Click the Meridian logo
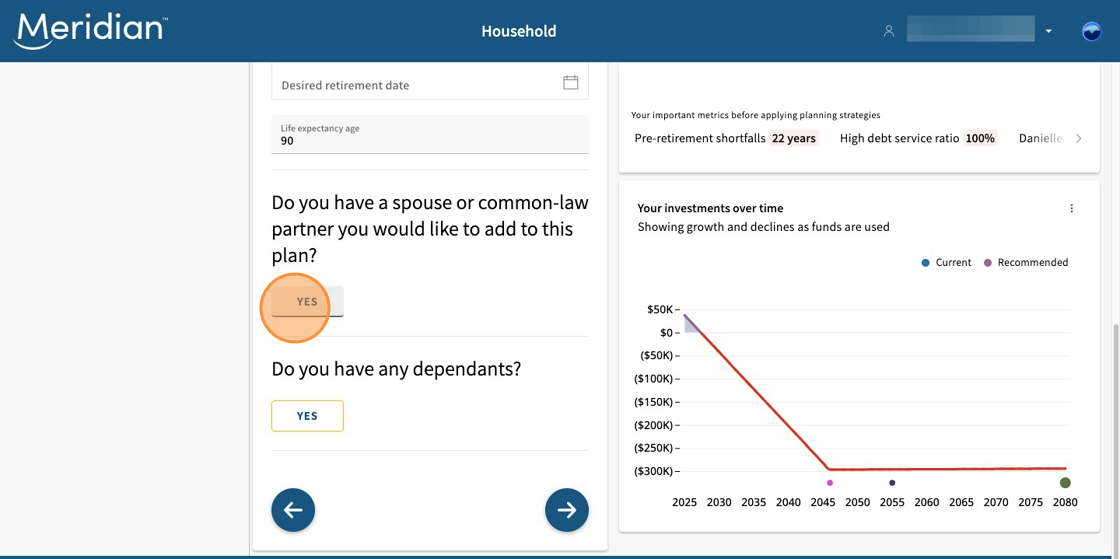Viewport: 1120px width, 559px height. click(x=90, y=31)
